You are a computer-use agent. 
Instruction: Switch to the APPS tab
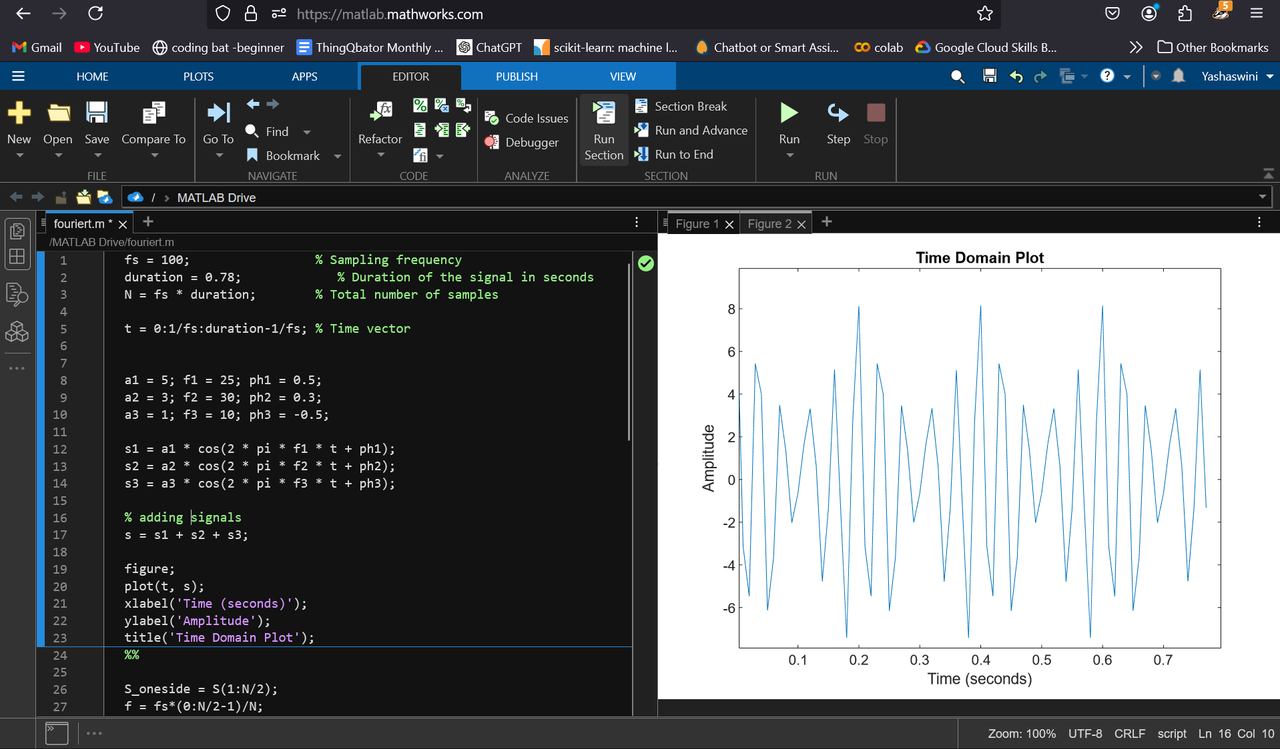304,76
